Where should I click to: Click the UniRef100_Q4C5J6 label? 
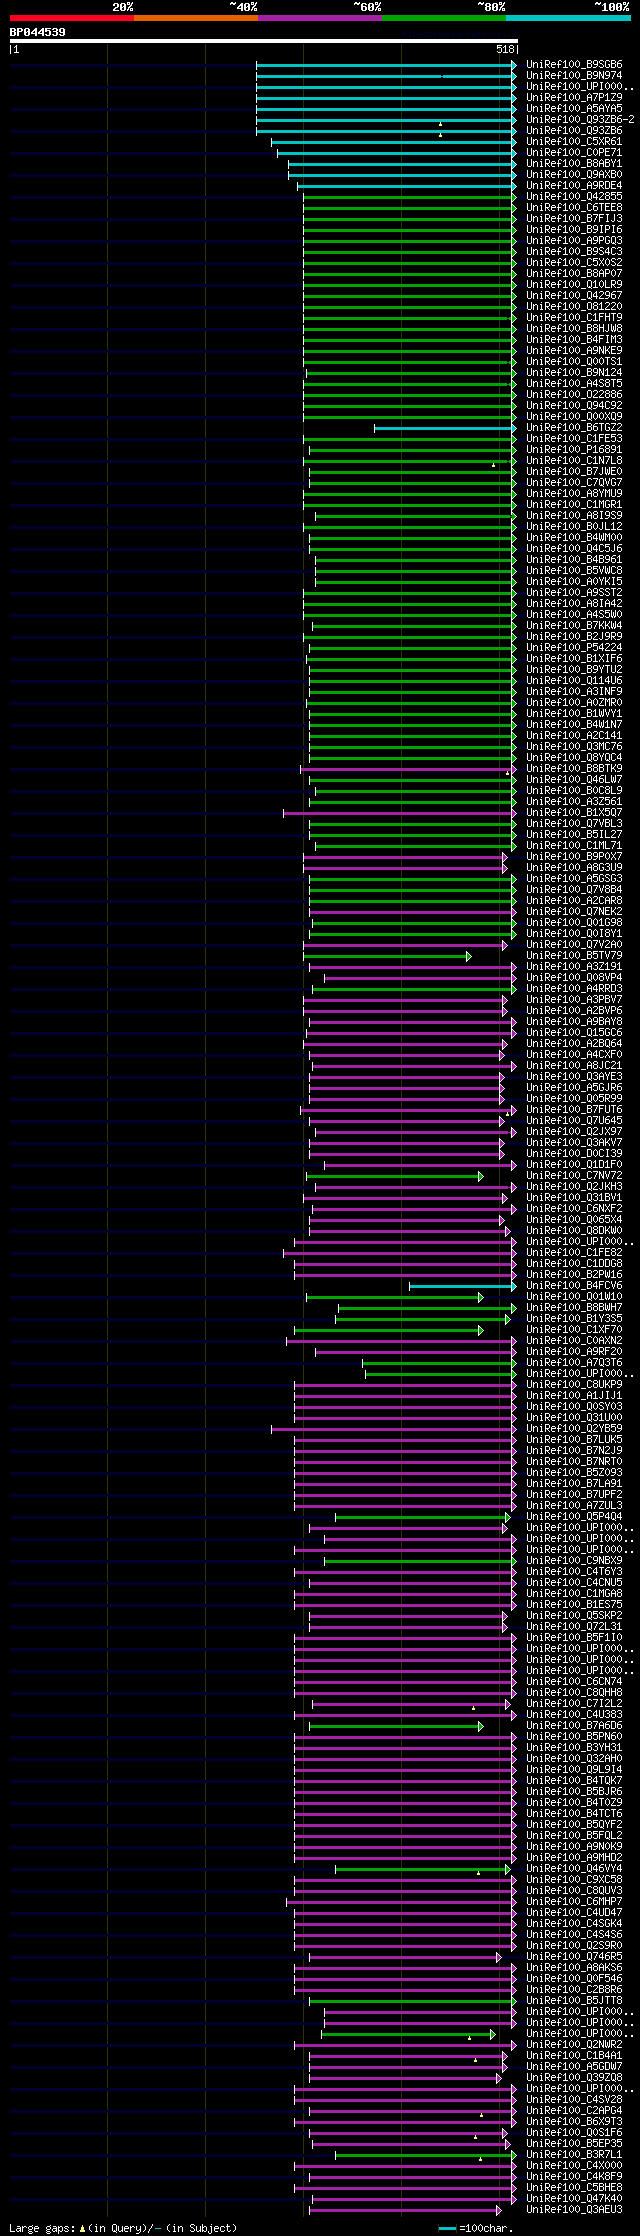pyautogui.click(x=574, y=549)
